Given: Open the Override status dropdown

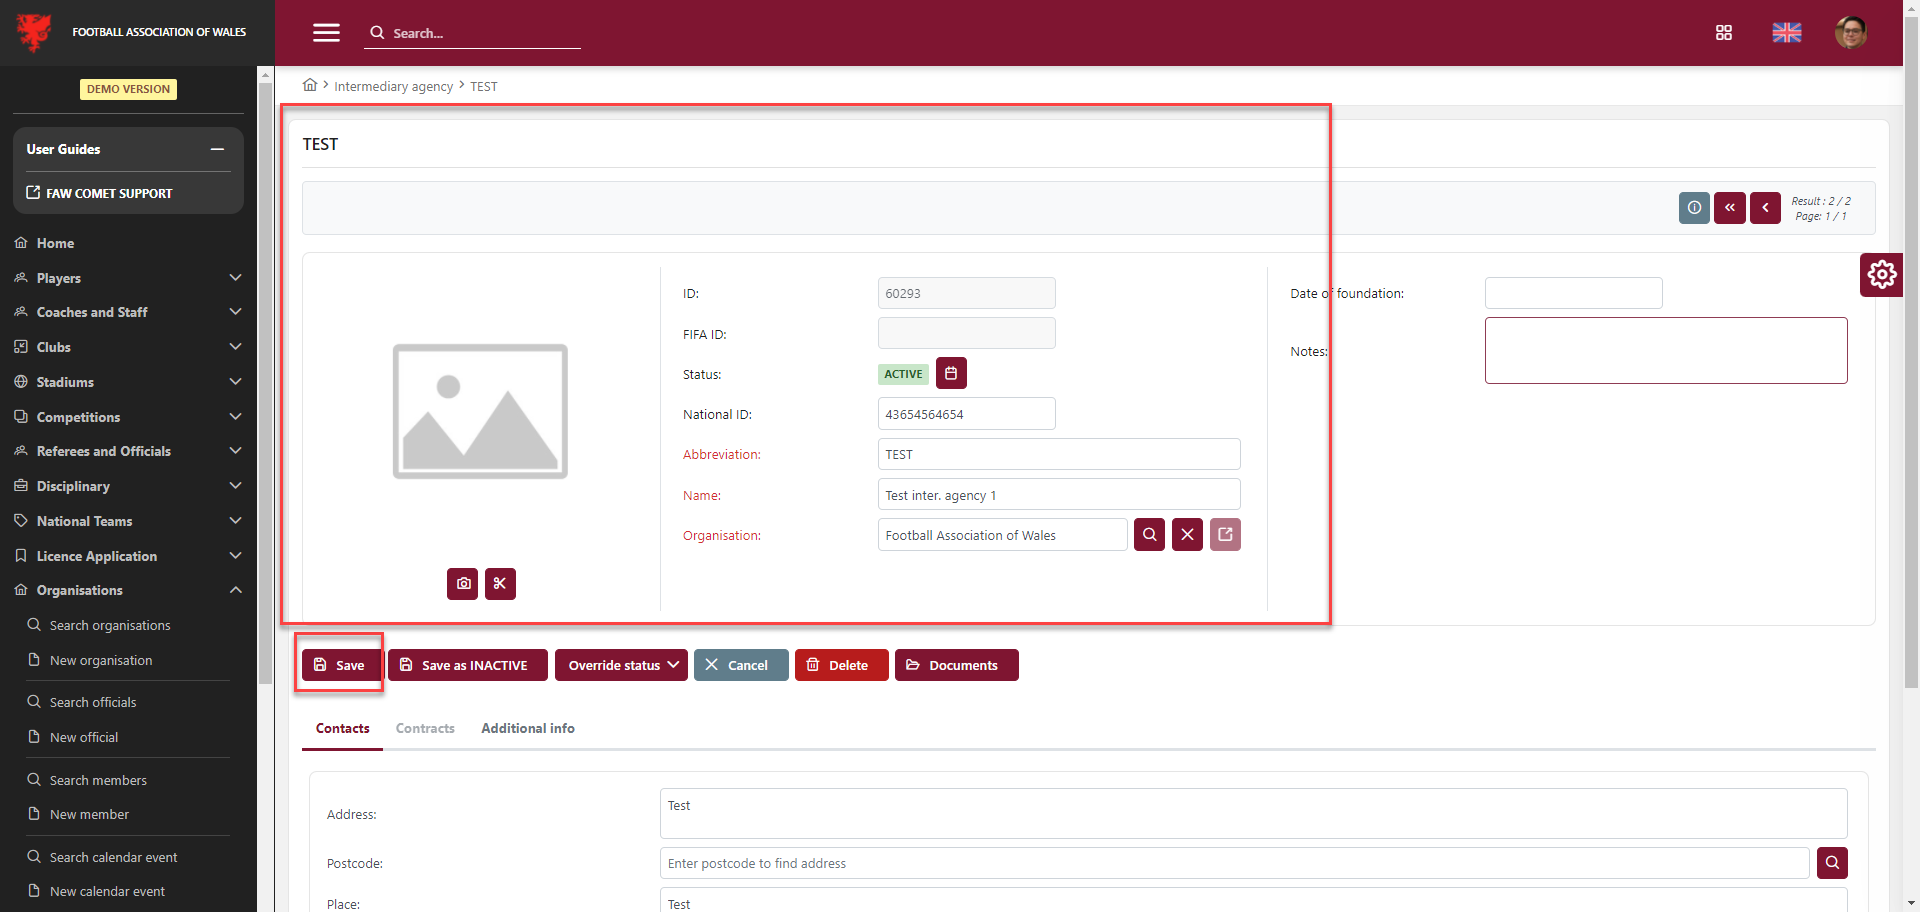Looking at the screenshot, I should click(x=621, y=665).
